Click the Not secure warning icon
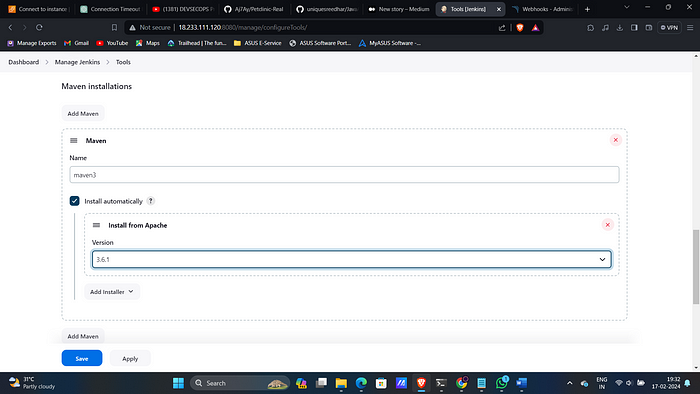This screenshot has width=700, height=394. point(132,28)
